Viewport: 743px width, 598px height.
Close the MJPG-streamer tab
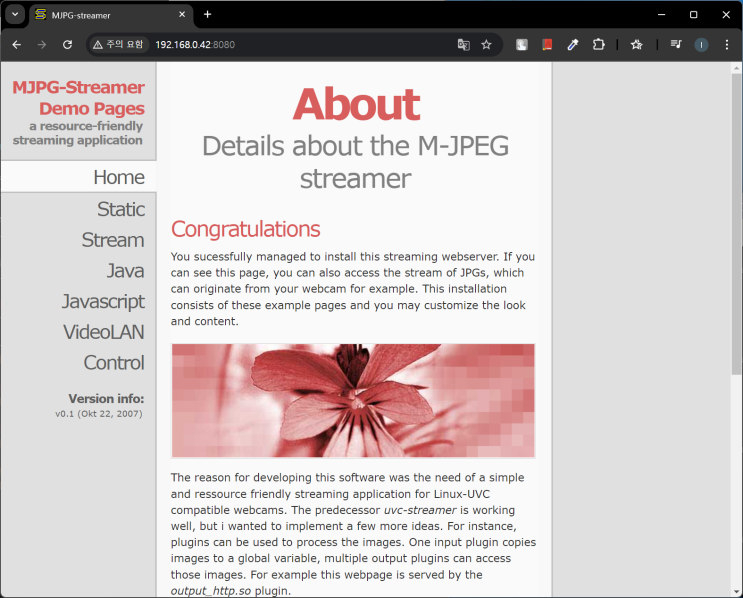click(x=182, y=15)
